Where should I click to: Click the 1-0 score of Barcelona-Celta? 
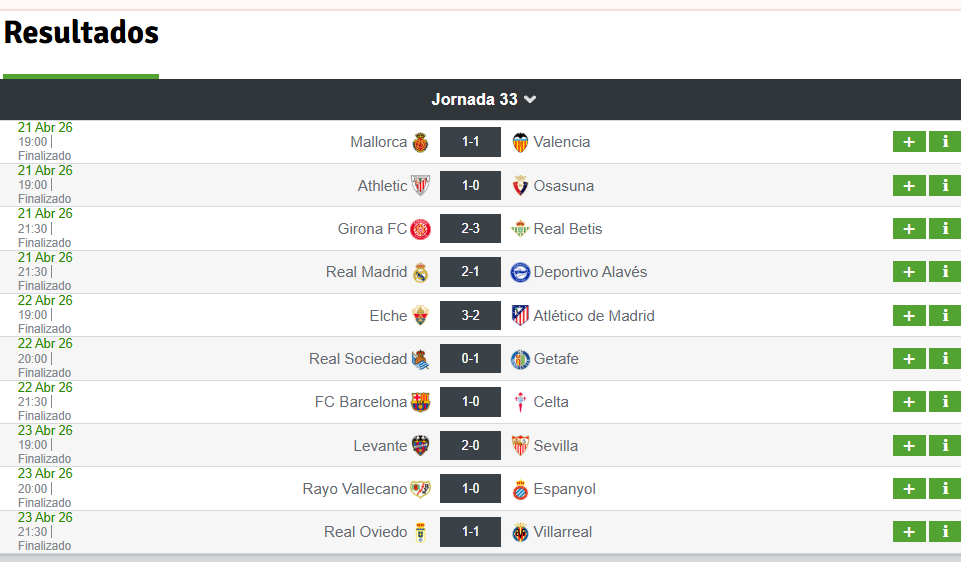(470, 402)
